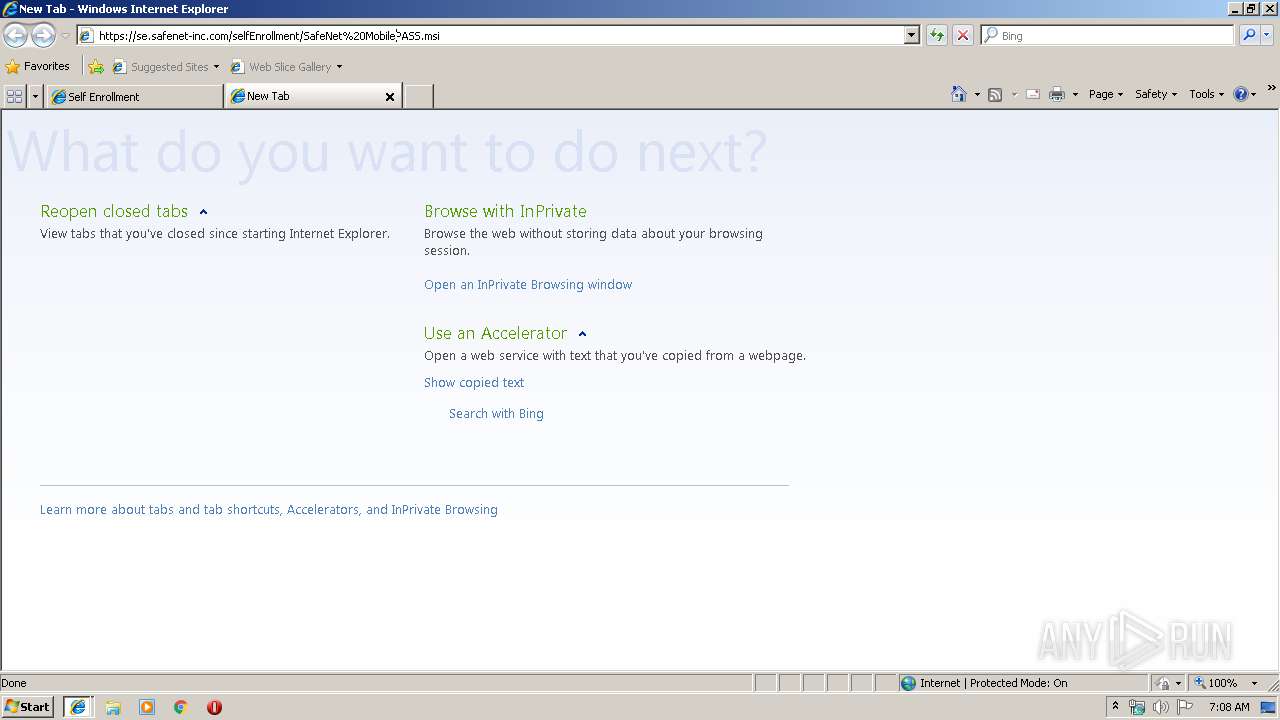This screenshot has height=720, width=1280.
Task: Collapse the Use an Accelerator section
Action: 582,334
